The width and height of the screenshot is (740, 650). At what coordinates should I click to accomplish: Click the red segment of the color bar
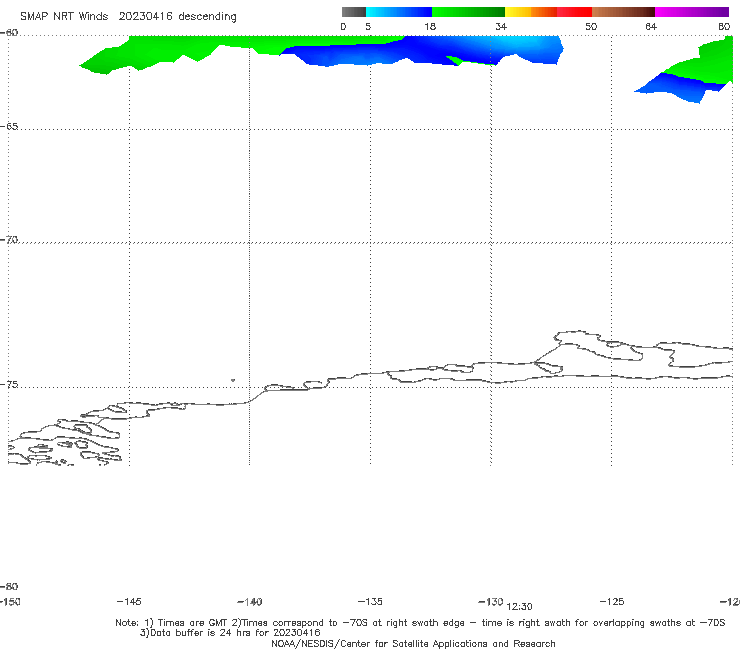pos(574,12)
